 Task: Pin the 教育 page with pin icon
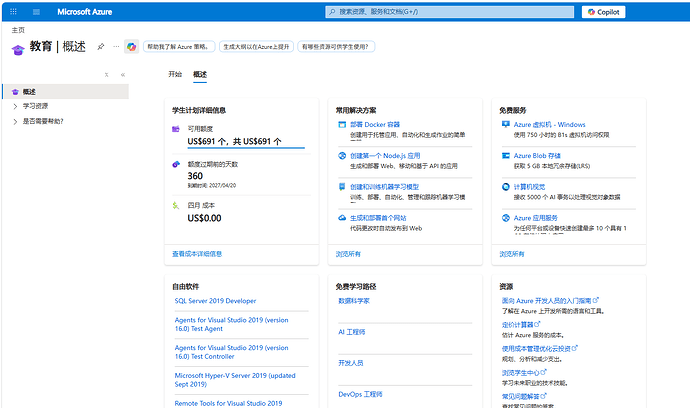101,46
